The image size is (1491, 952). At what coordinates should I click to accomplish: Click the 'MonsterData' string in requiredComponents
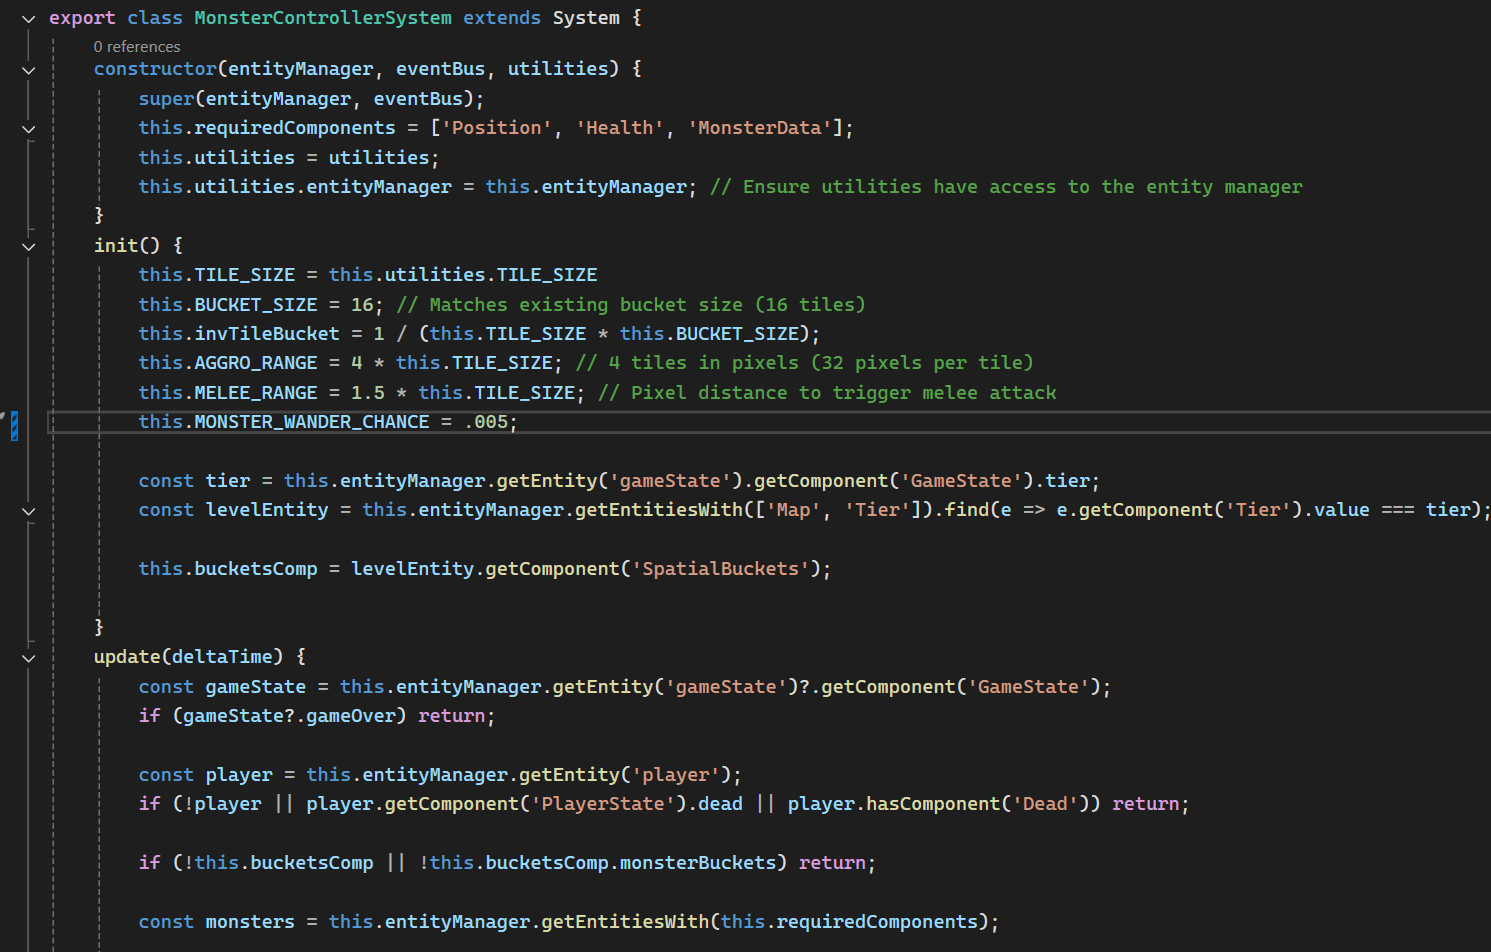coord(759,128)
